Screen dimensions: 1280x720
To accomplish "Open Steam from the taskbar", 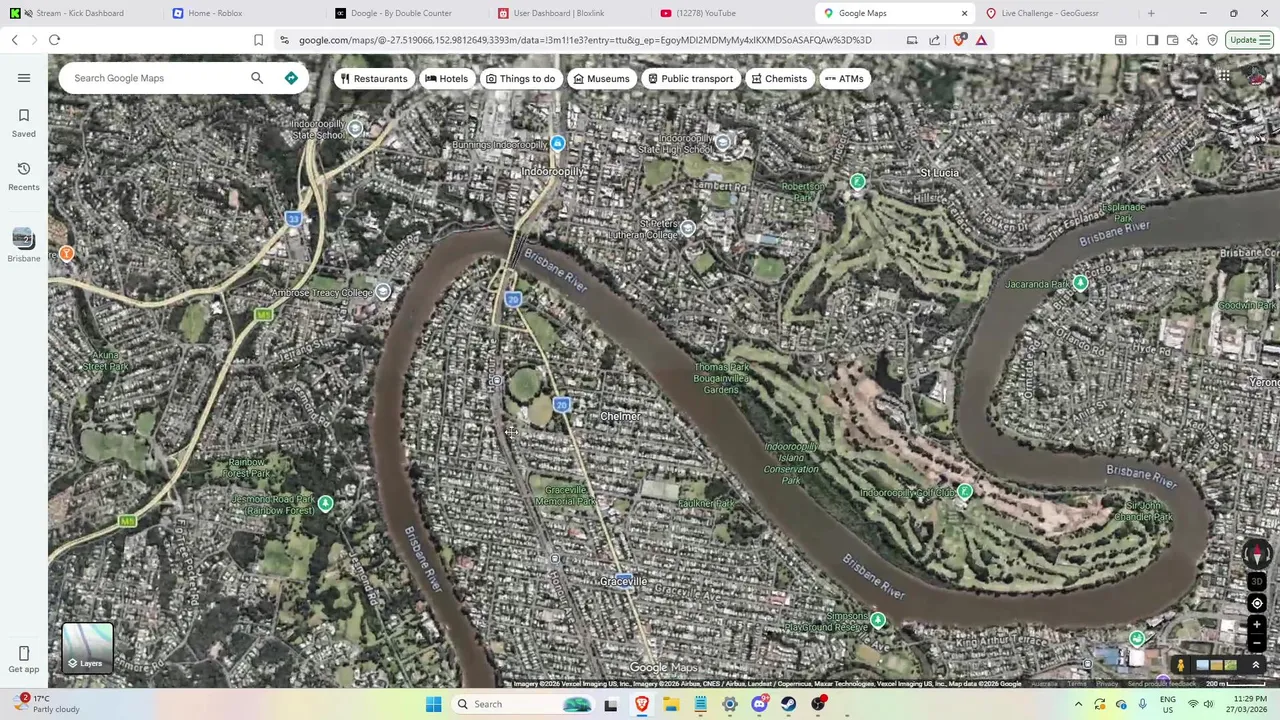I will point(789,704).
